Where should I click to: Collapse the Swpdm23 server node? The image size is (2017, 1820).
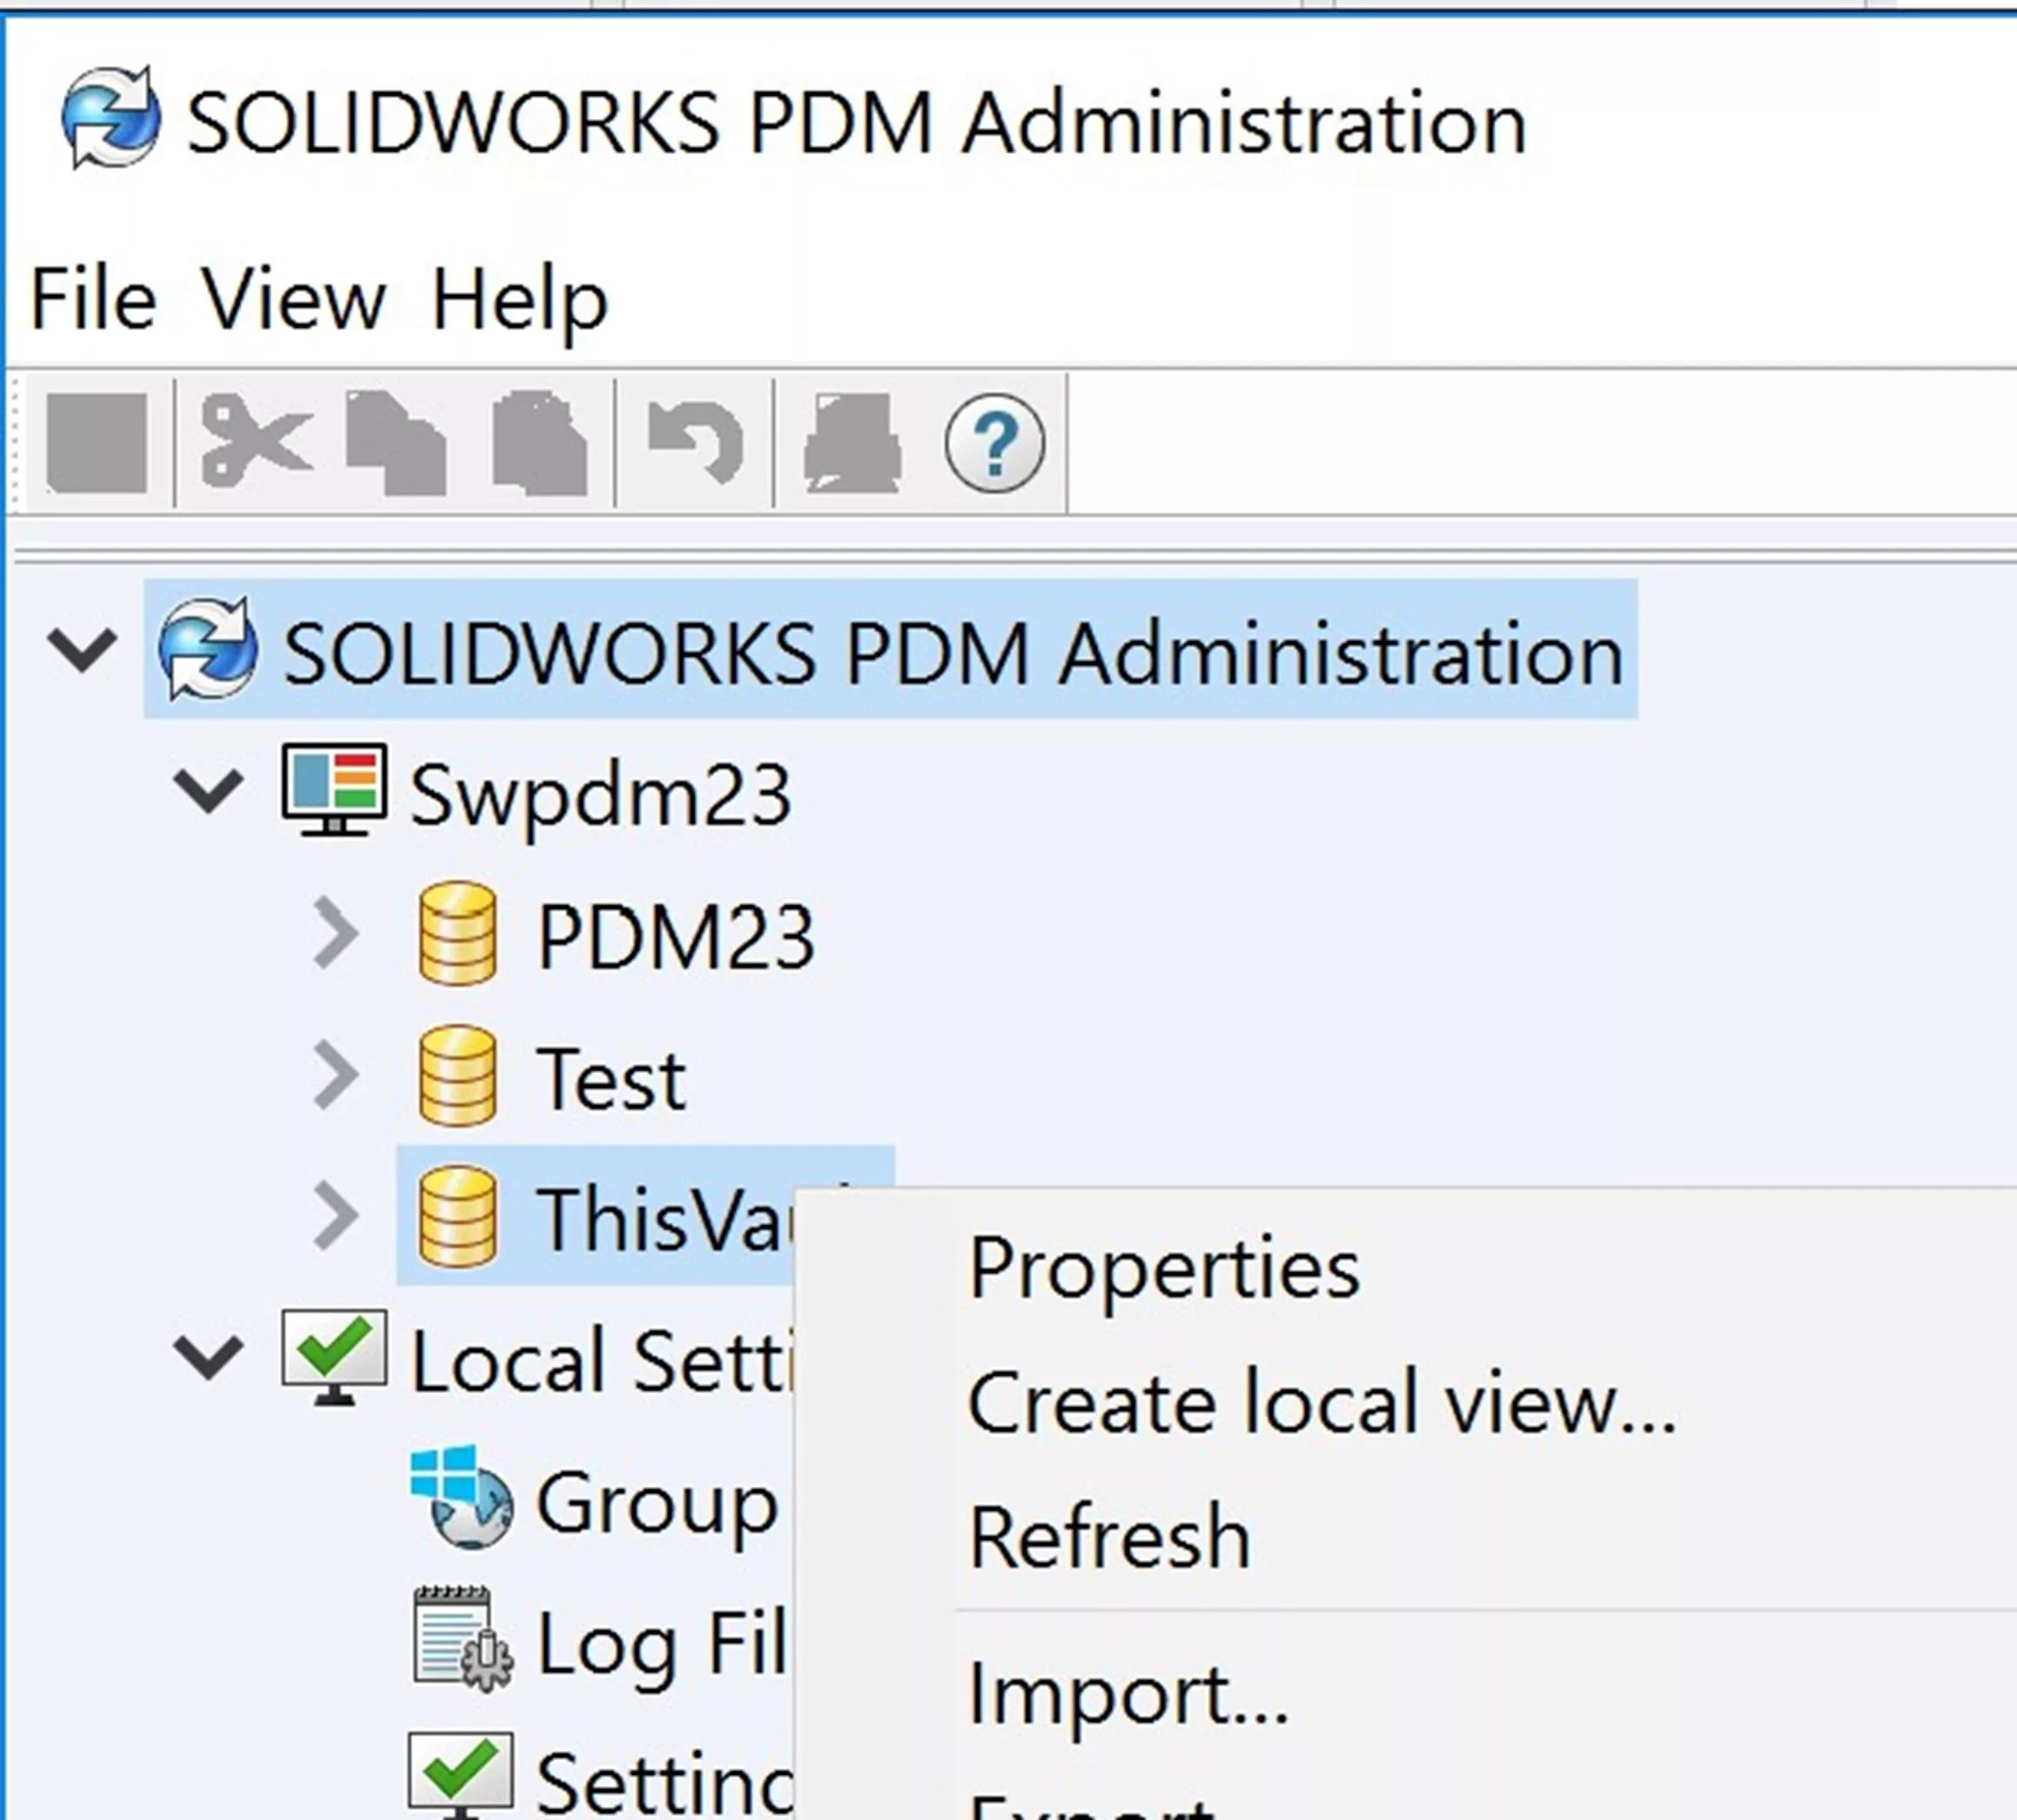pos(208,790)
